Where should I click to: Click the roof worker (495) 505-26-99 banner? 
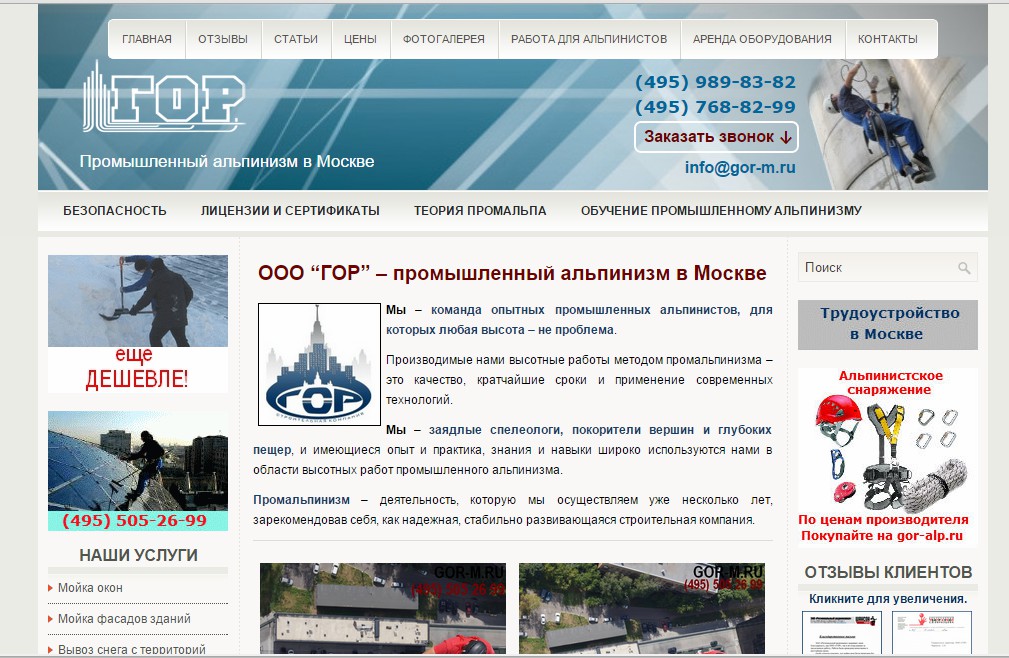coord(138,471)
